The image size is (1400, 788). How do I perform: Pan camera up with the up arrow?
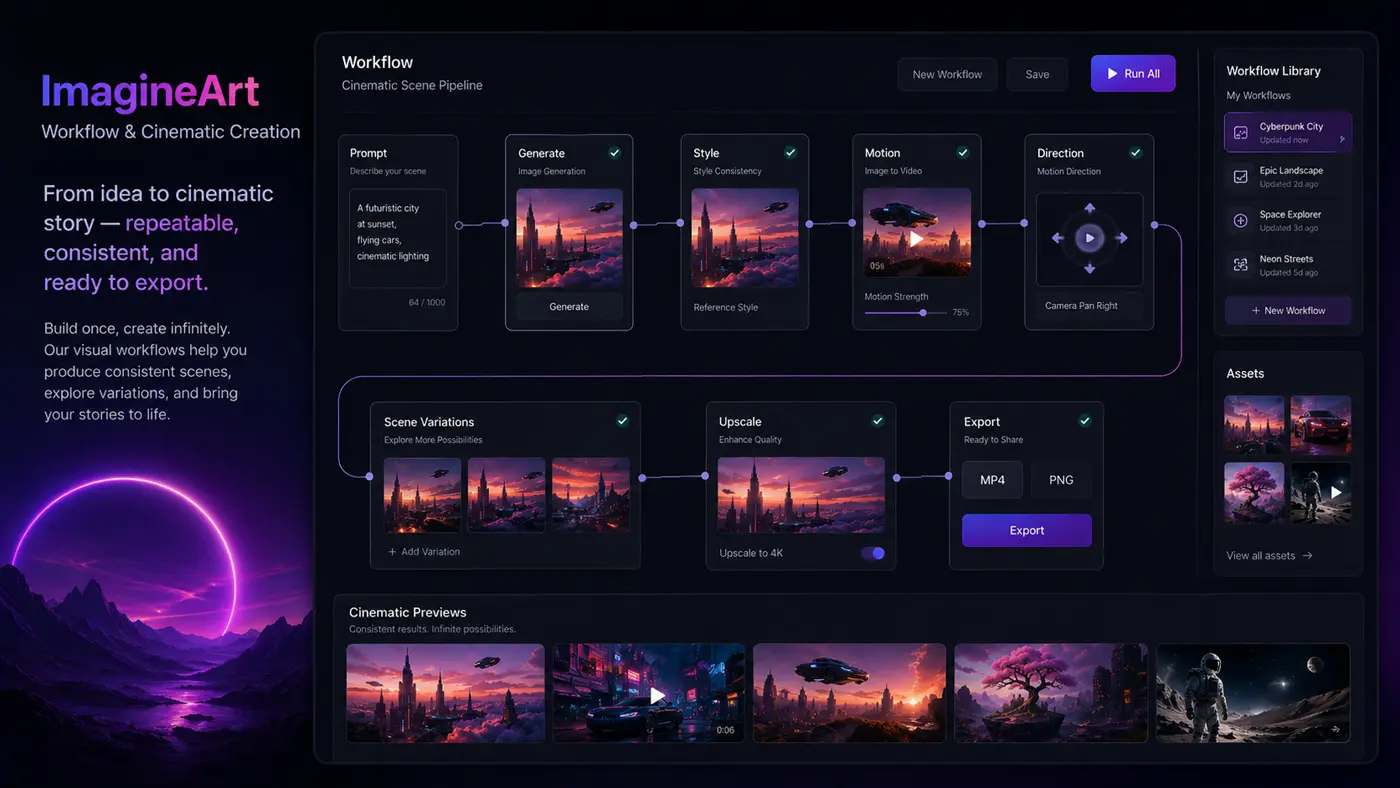(1090, 208)
